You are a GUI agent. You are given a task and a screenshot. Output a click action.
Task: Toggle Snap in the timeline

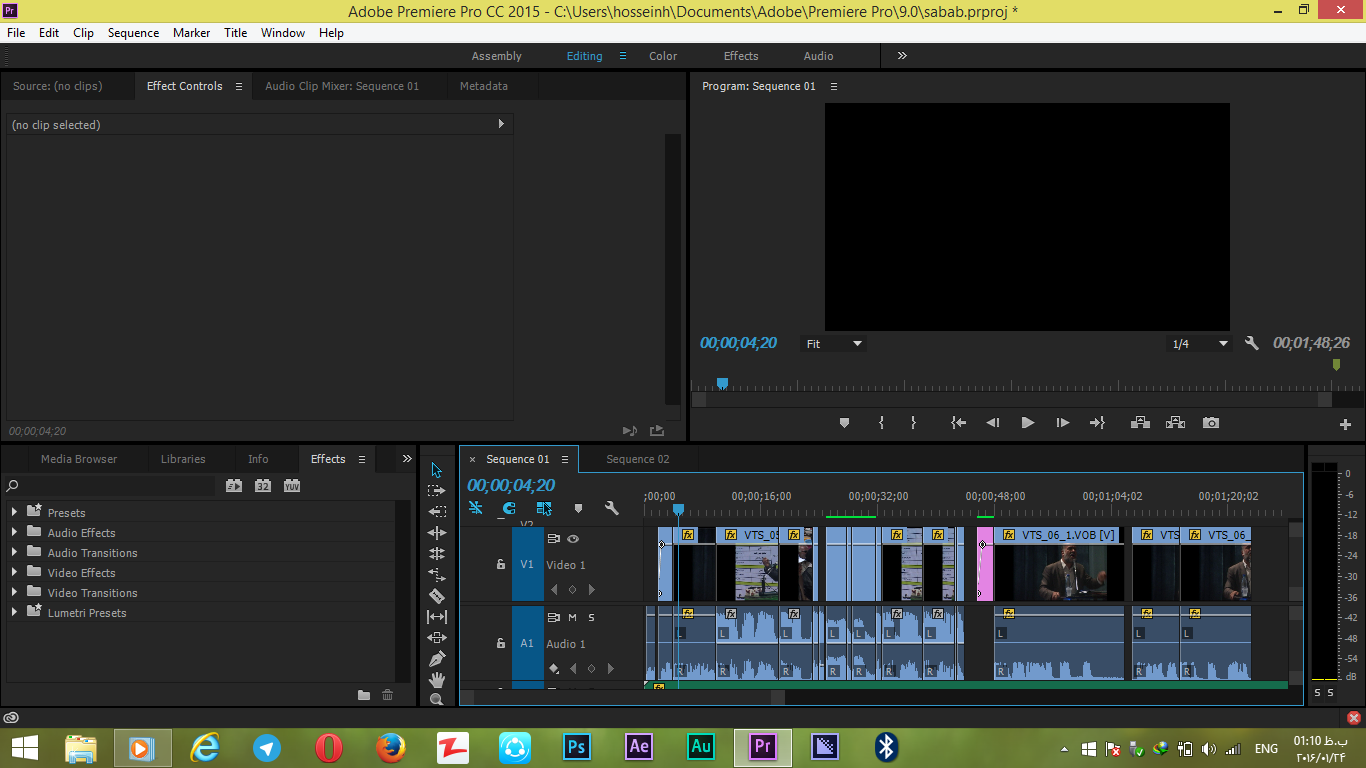click(x=509, y=508)
